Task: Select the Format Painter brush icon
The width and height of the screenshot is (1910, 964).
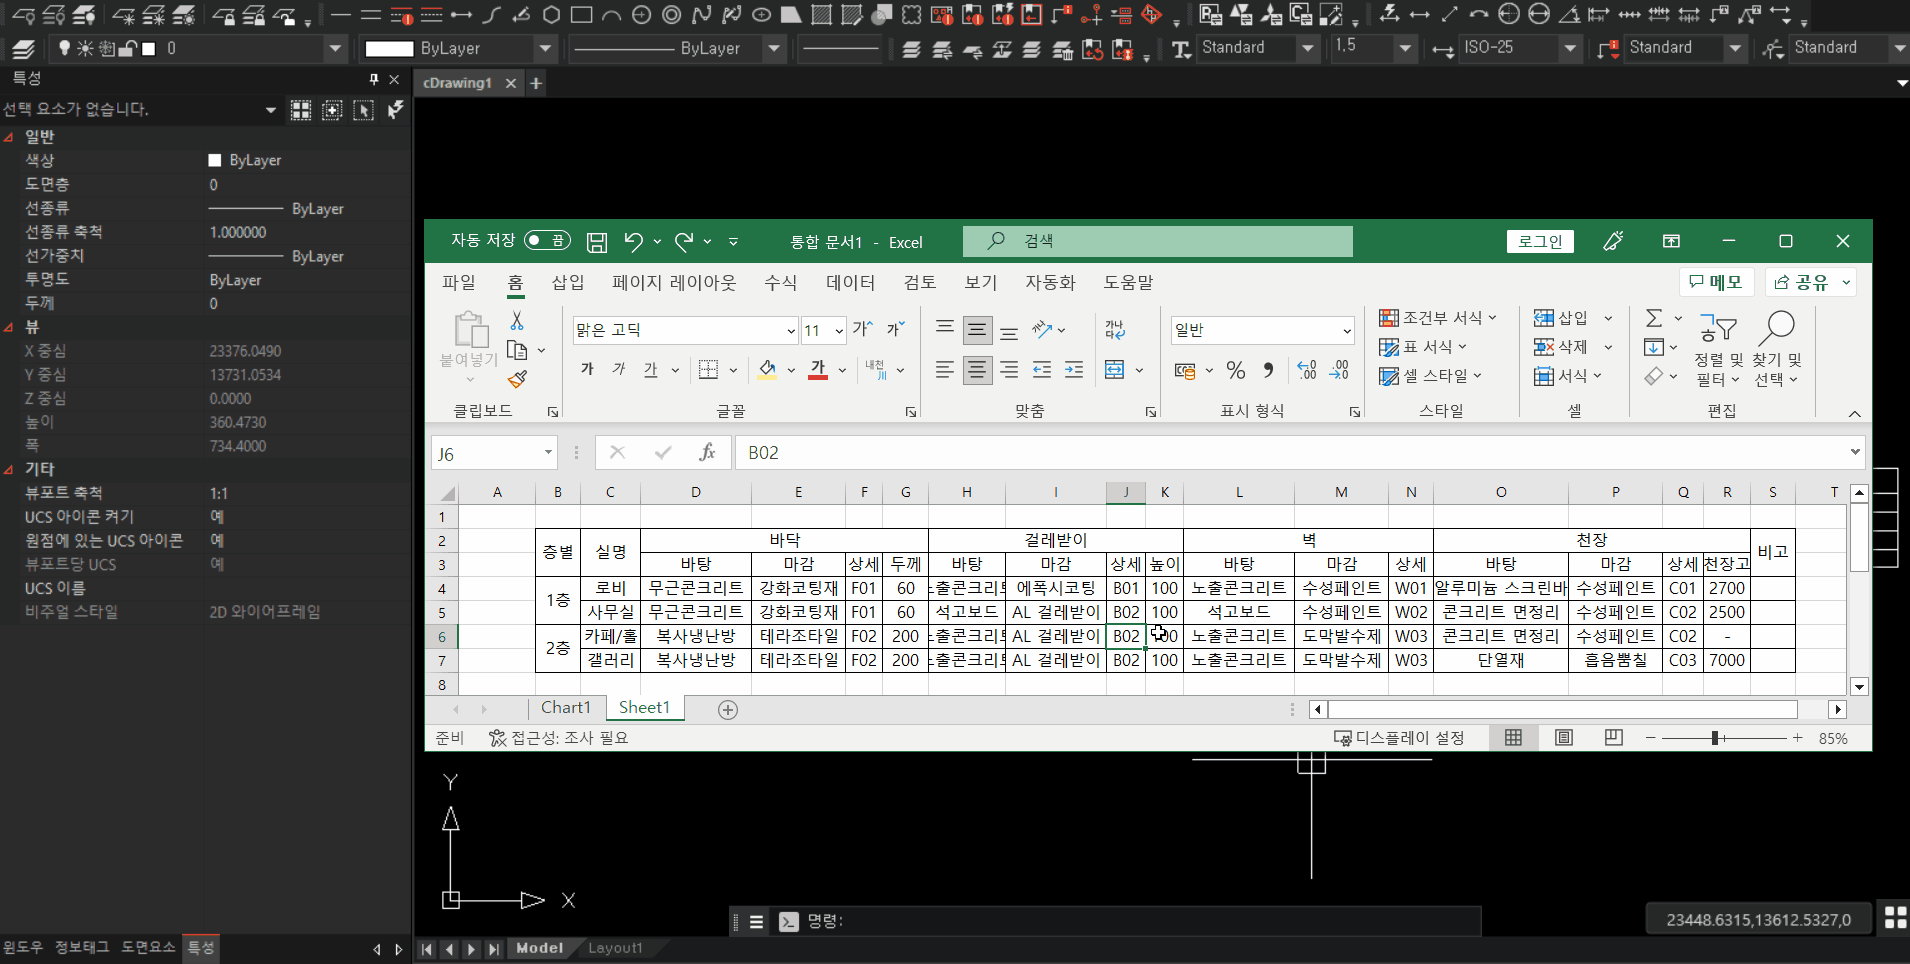Action: (x=517, y=379)
